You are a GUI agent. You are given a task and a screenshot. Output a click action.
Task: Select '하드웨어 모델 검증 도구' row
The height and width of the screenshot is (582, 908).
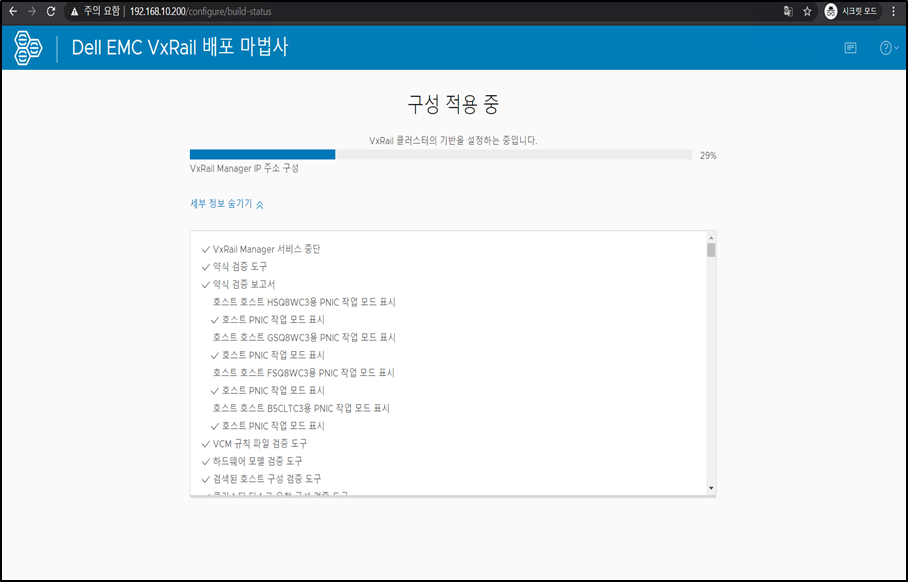251,462
